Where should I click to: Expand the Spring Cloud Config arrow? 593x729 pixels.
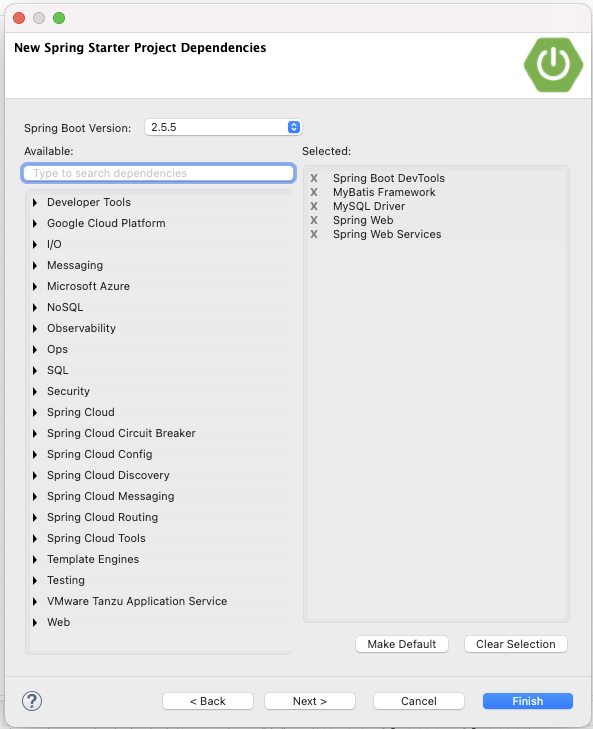[35, 454]
